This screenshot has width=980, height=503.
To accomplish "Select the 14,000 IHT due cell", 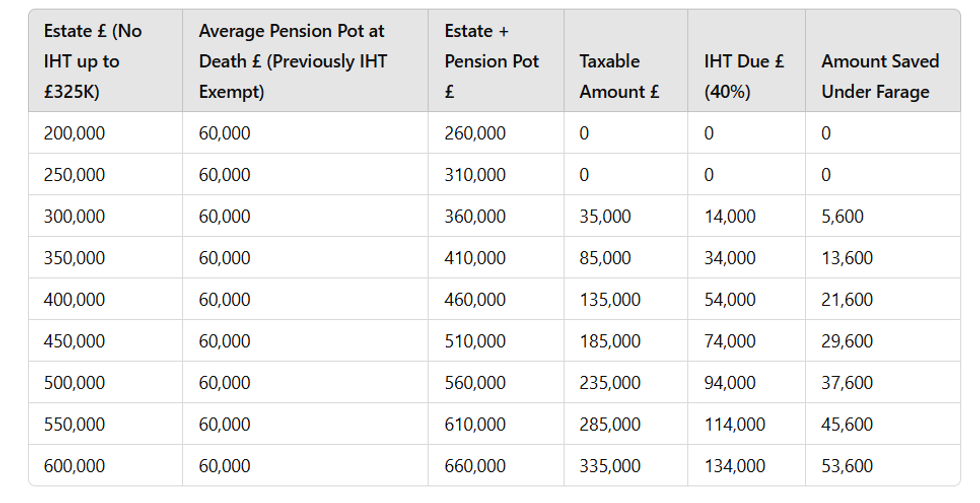I will pyautogui.click(x=730, y=216).
